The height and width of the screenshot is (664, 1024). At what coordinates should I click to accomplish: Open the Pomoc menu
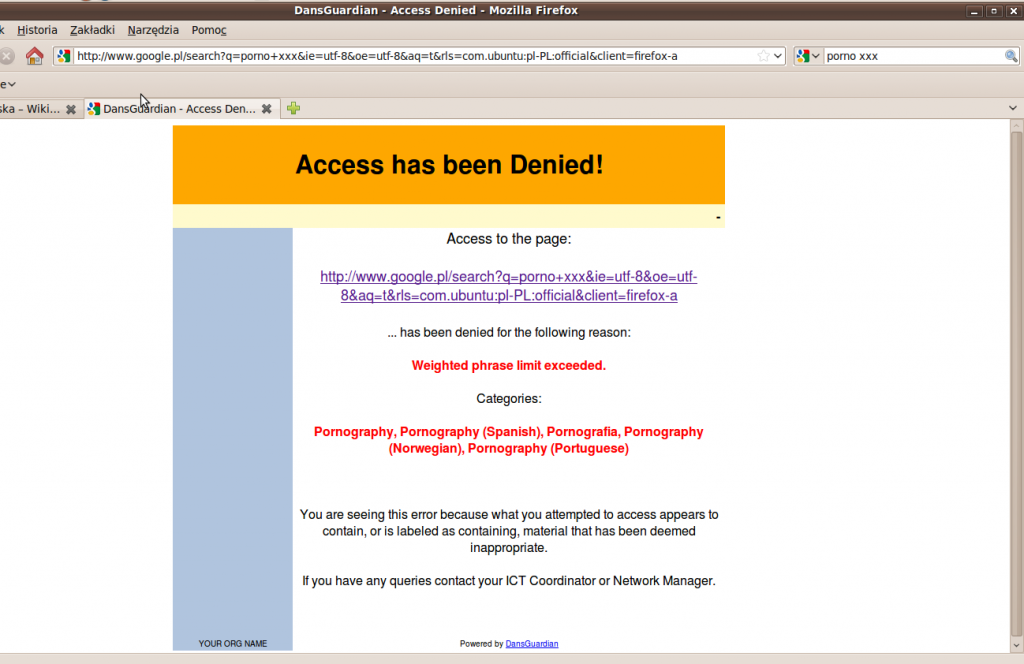(209, 30)
